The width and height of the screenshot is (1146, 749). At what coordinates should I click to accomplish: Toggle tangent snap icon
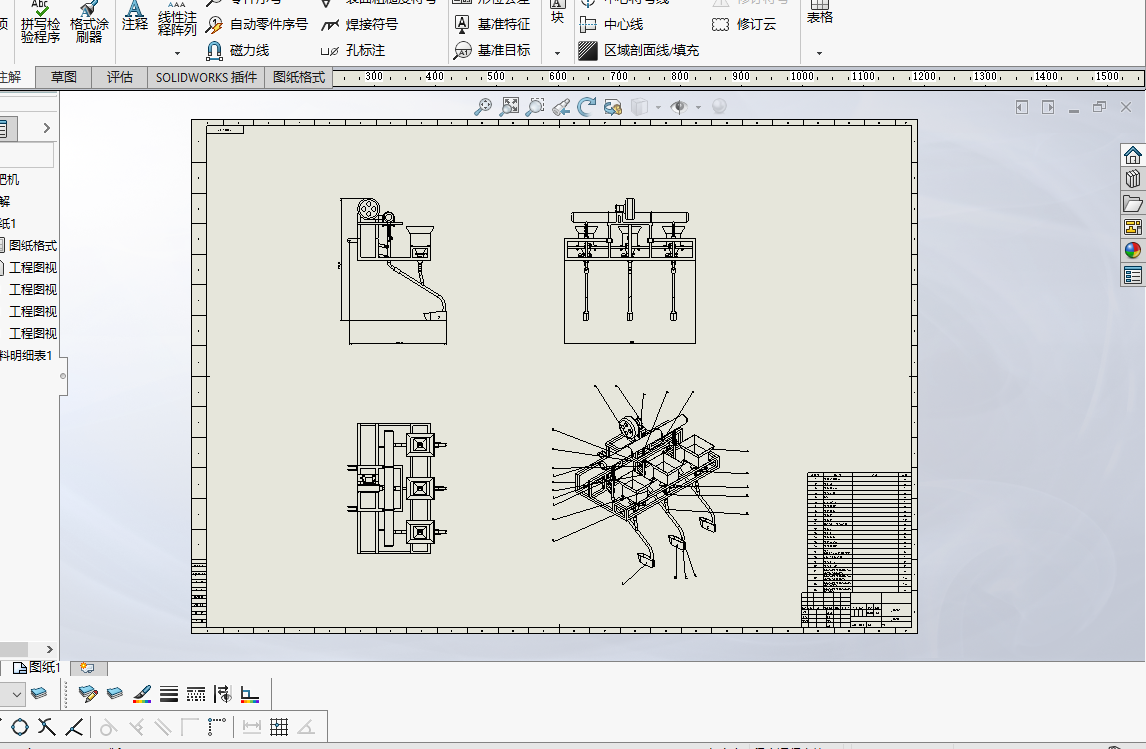108,727
